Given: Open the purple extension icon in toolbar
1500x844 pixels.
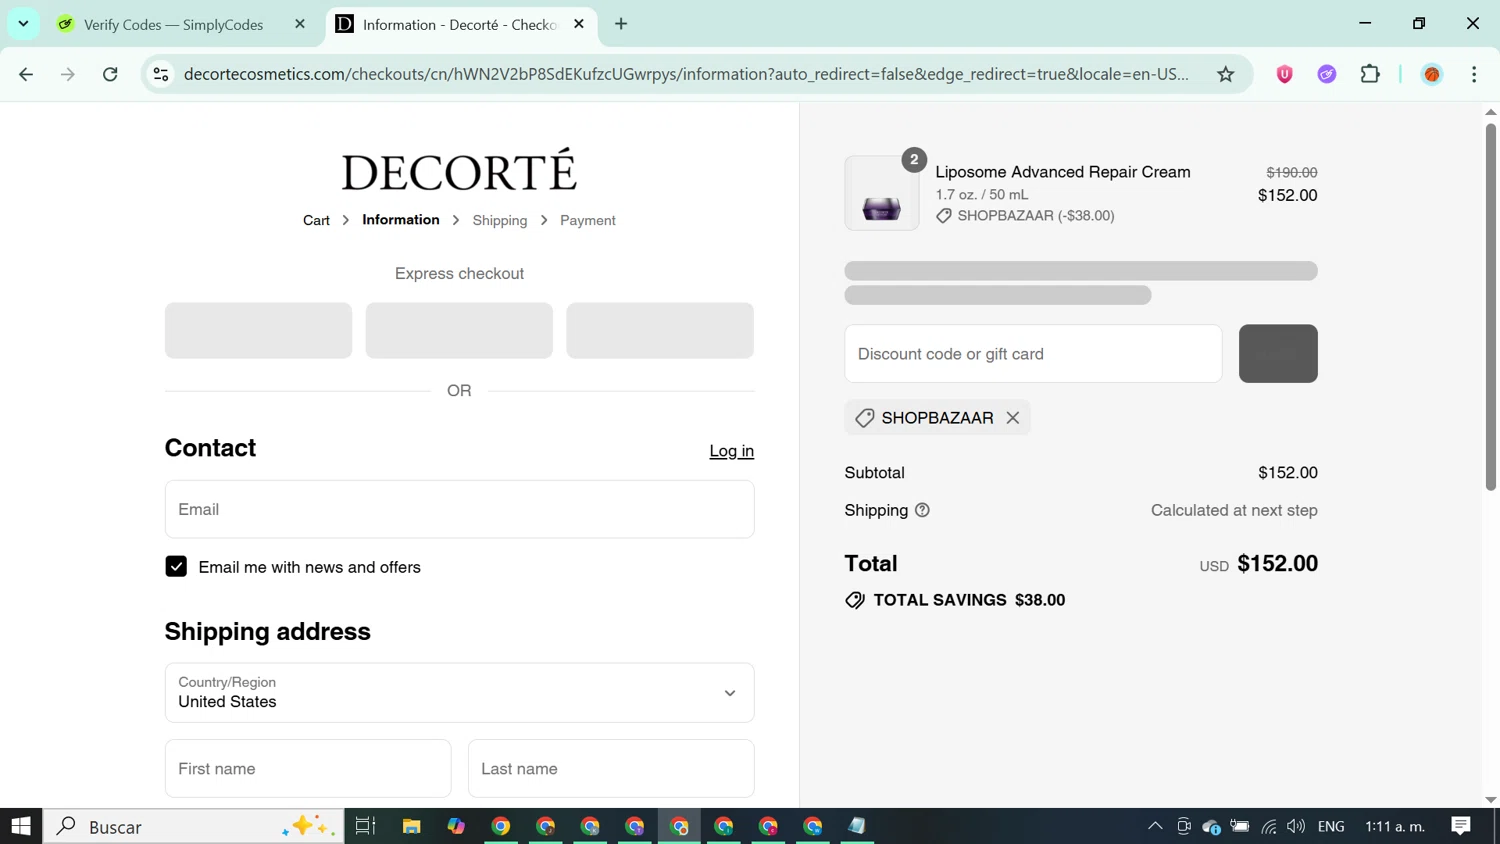Looking at the screenshot, I should [1327, 74].
